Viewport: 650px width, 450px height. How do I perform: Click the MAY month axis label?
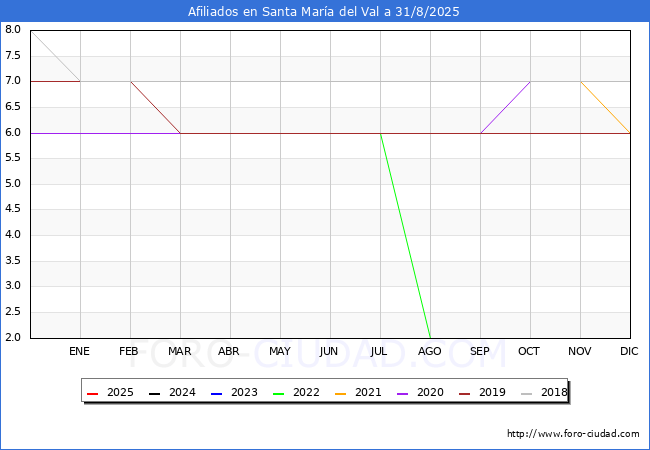click(x=280, y=351)
